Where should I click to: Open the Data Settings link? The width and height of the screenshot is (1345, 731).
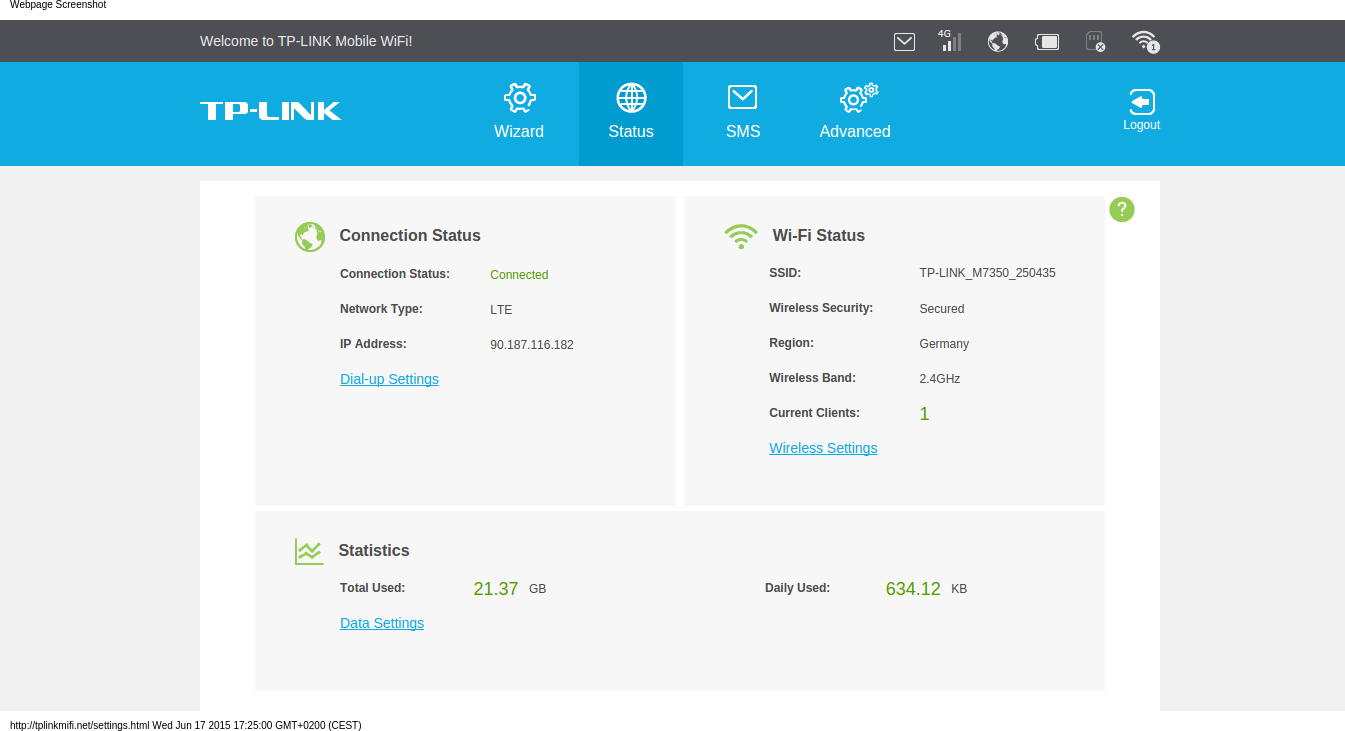[x=382, y=623]
